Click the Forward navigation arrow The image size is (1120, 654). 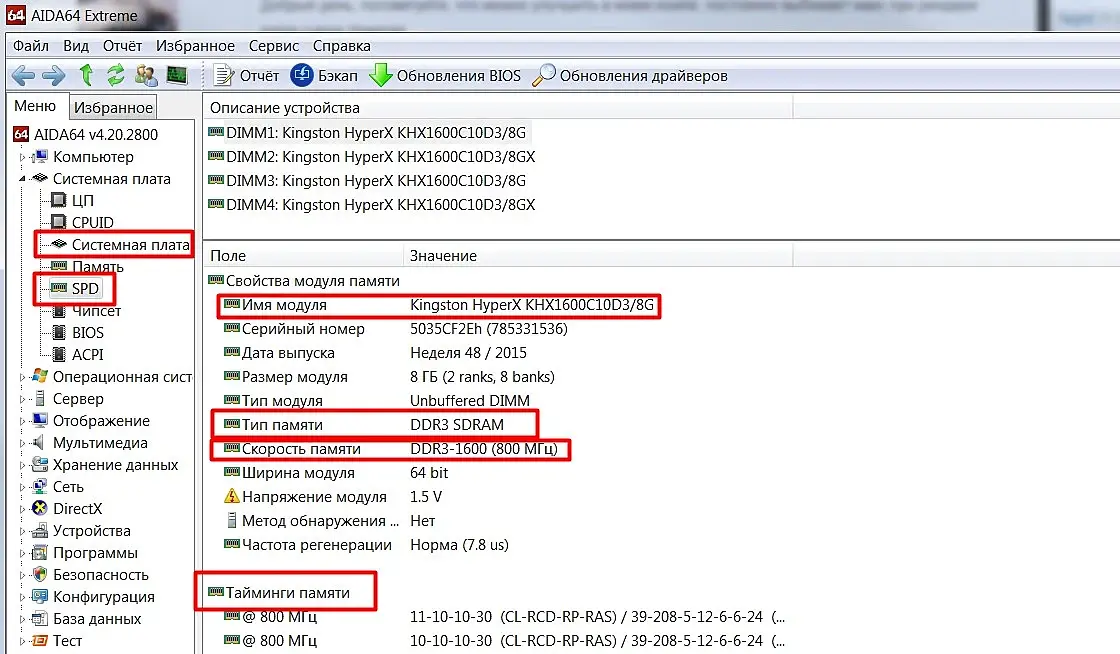(54, 75)
